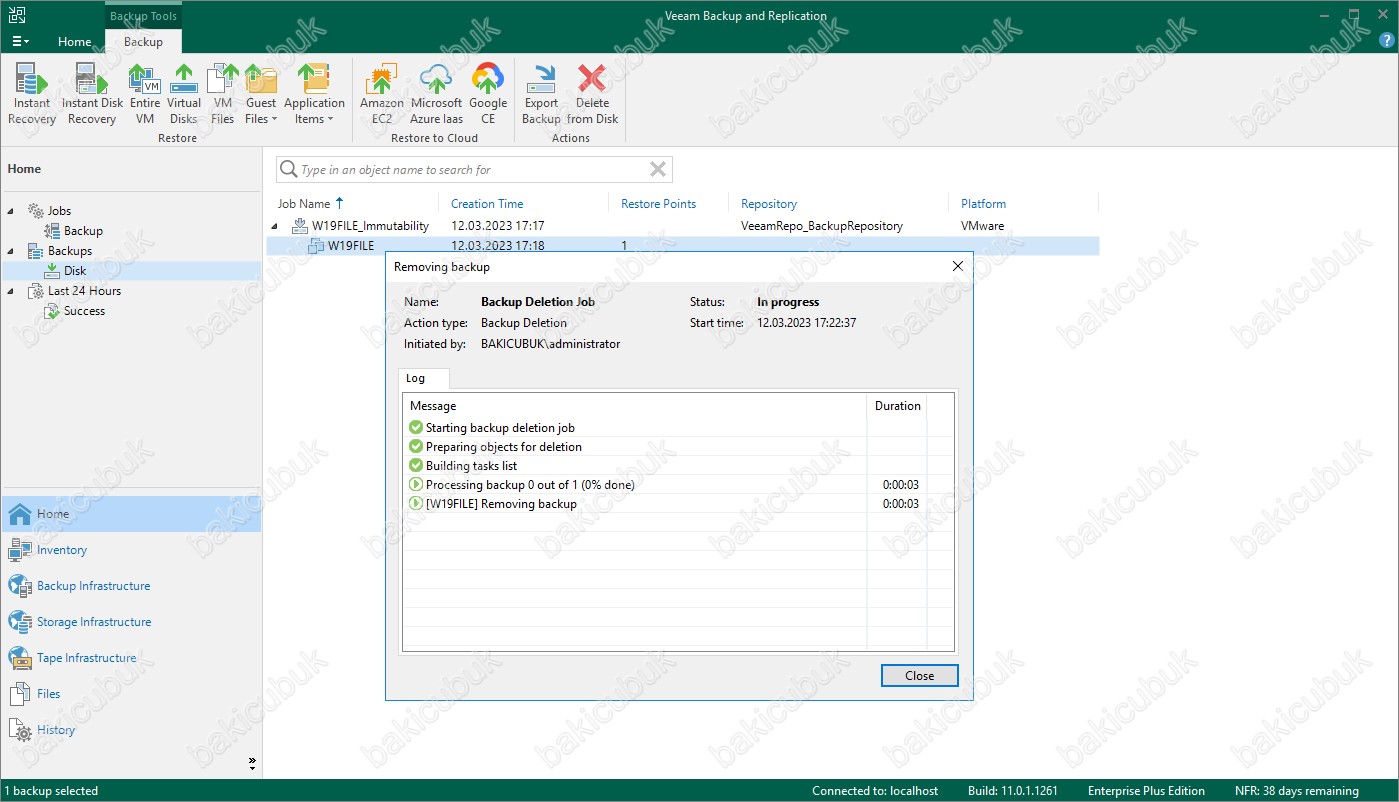Click Backup Tools contextual tab label
The width and height of the screenshot is (1399, 802).
click(x=143, y=16)
